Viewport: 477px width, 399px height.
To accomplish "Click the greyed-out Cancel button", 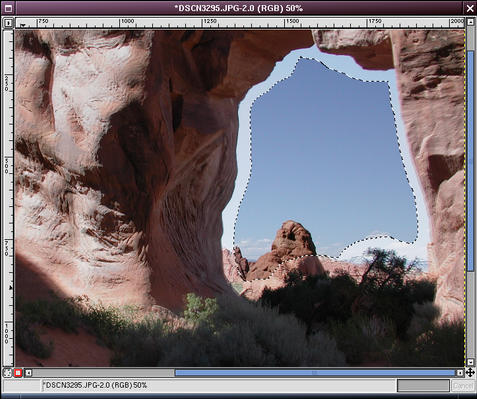I will pyautogui.click(x=462, y=386).
